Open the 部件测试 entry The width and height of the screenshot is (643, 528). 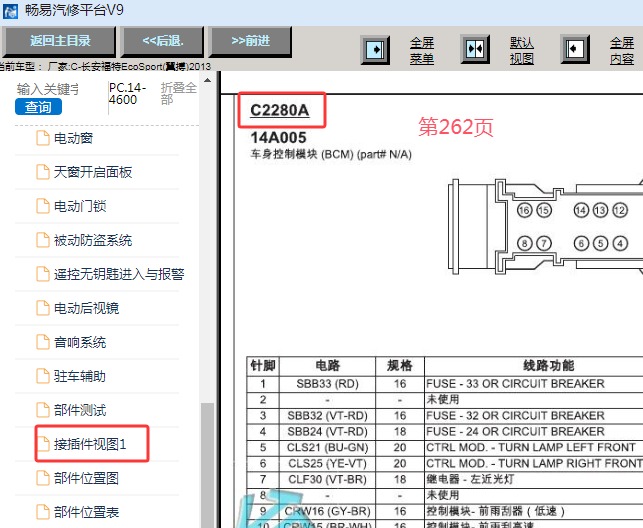tap(80, 410)
